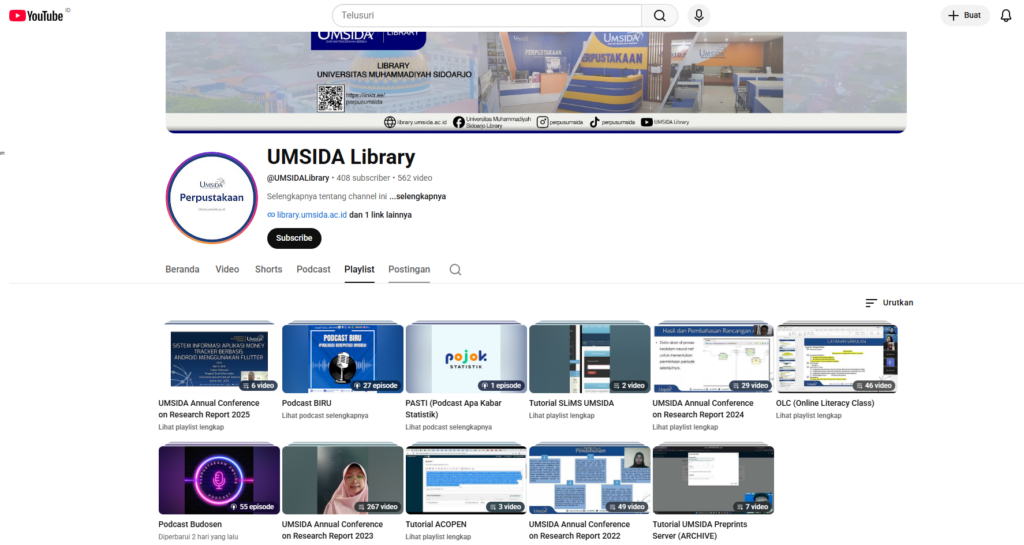The image size is (1024, 545).
Task: Open the YouTube home logo
Action: tap(36, 16)
